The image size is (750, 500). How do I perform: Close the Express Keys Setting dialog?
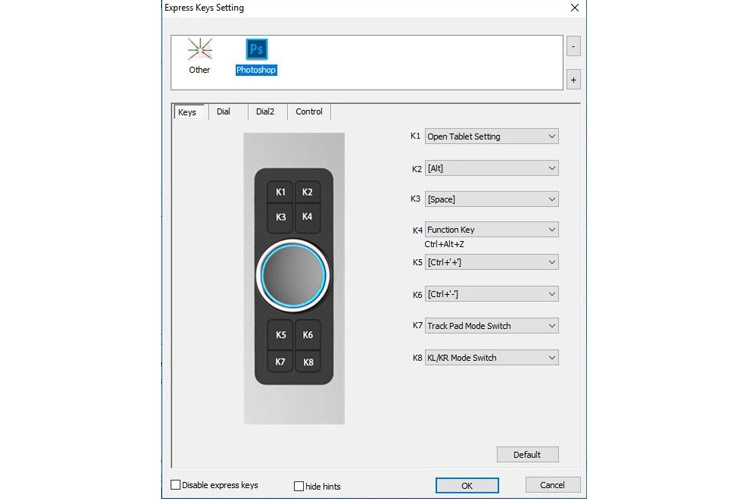575,8
